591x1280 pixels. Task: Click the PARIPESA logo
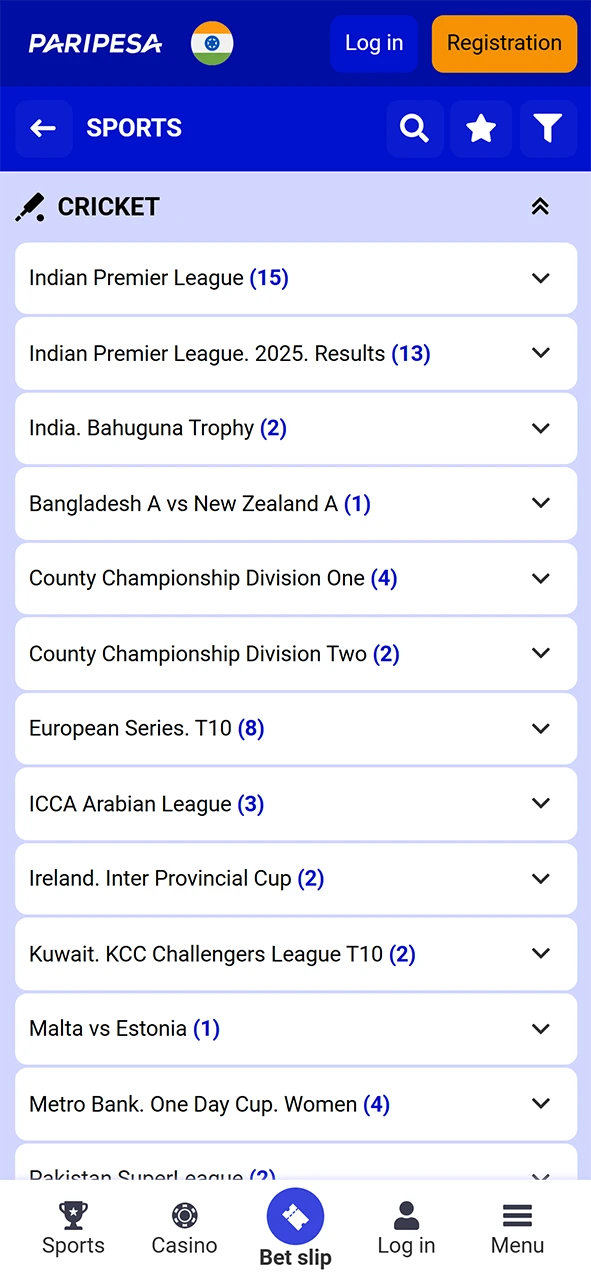pyautogui.click(x=95, y=43)
